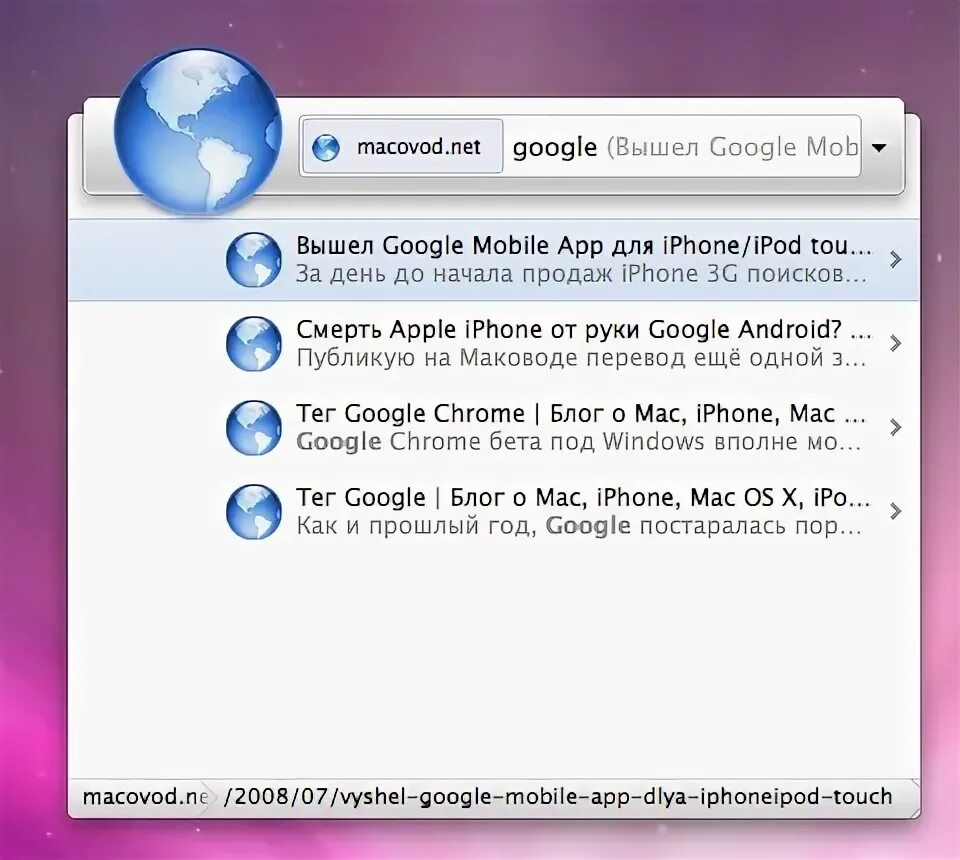The width and height of the screenshot is (960, 860).
Task: Click the globe icon of 'Смерть Apple iPhone' result
Action: (253, 343)
